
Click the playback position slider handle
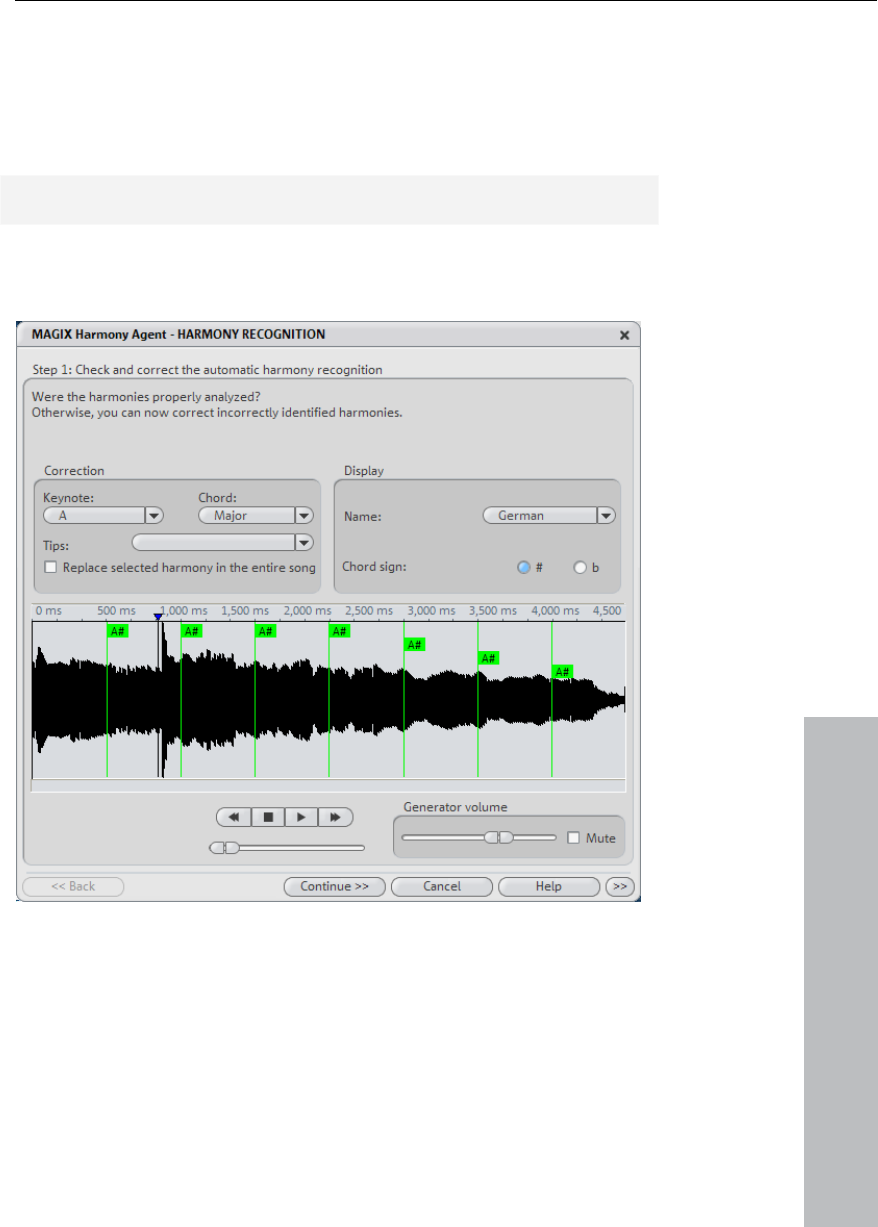pos(225,848)
